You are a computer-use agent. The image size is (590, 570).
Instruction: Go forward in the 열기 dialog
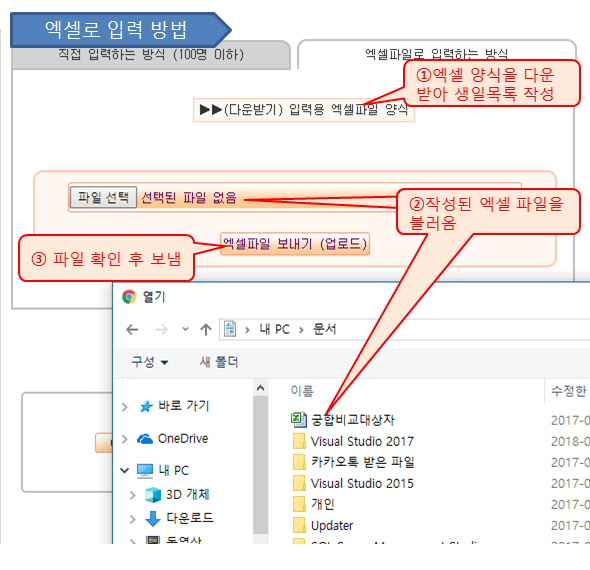[162, 330]
